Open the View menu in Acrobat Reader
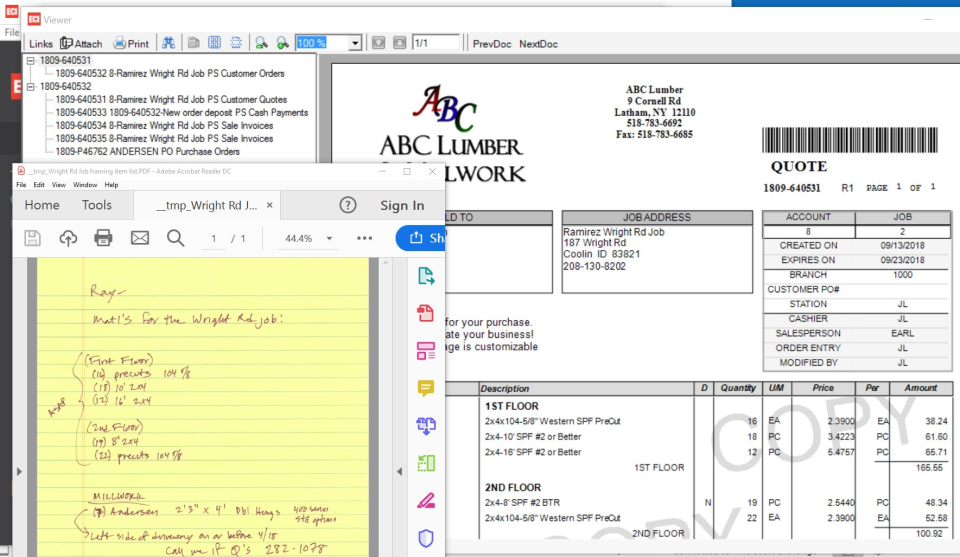This screenshot has height=557, width=960. 59,184
